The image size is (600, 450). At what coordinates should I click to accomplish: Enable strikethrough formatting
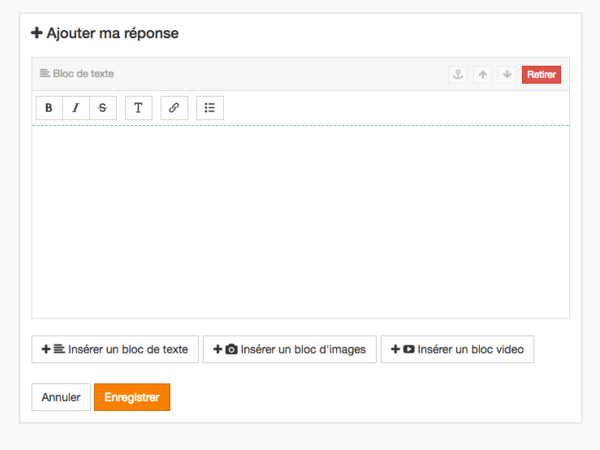102,108
